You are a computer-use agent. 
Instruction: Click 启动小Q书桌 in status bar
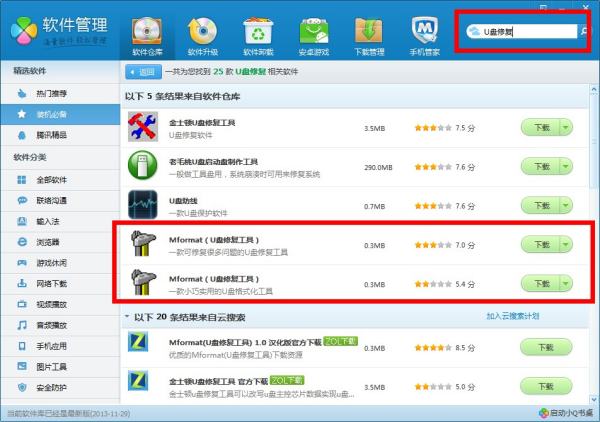566,413
